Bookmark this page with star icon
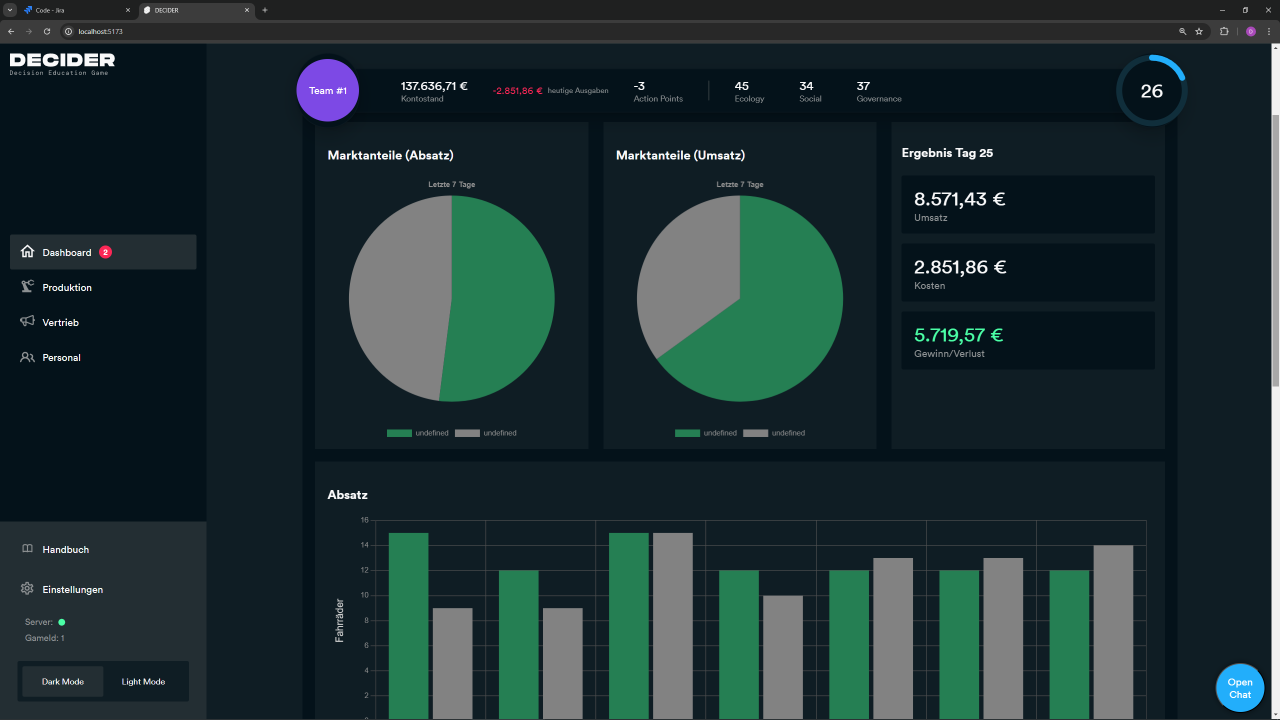The image size is (1280, 720). click(1199, 31)
